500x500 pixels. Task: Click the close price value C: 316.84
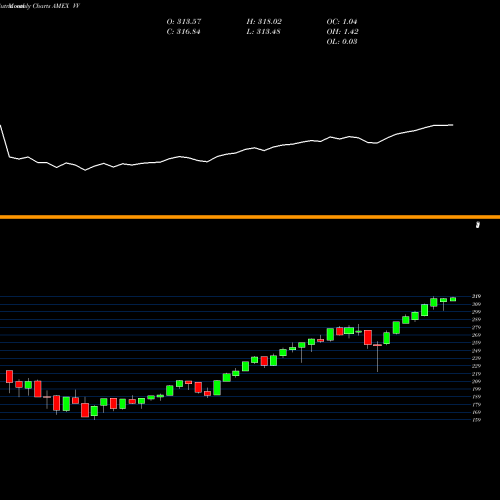[183, 32]
